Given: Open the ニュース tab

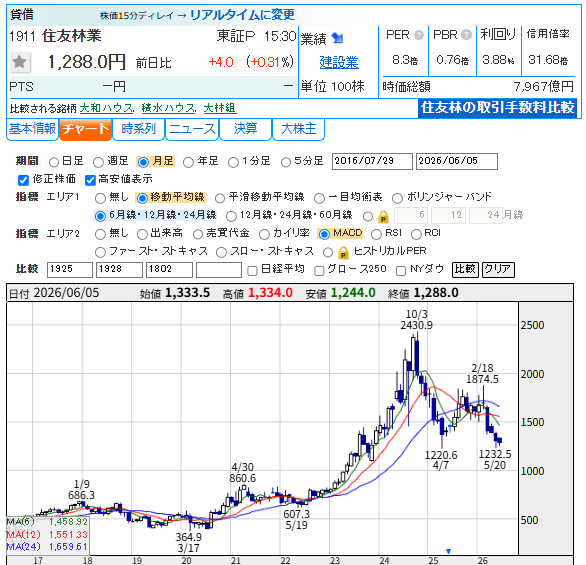Looking at the screenshot, I should click(192, 129).
